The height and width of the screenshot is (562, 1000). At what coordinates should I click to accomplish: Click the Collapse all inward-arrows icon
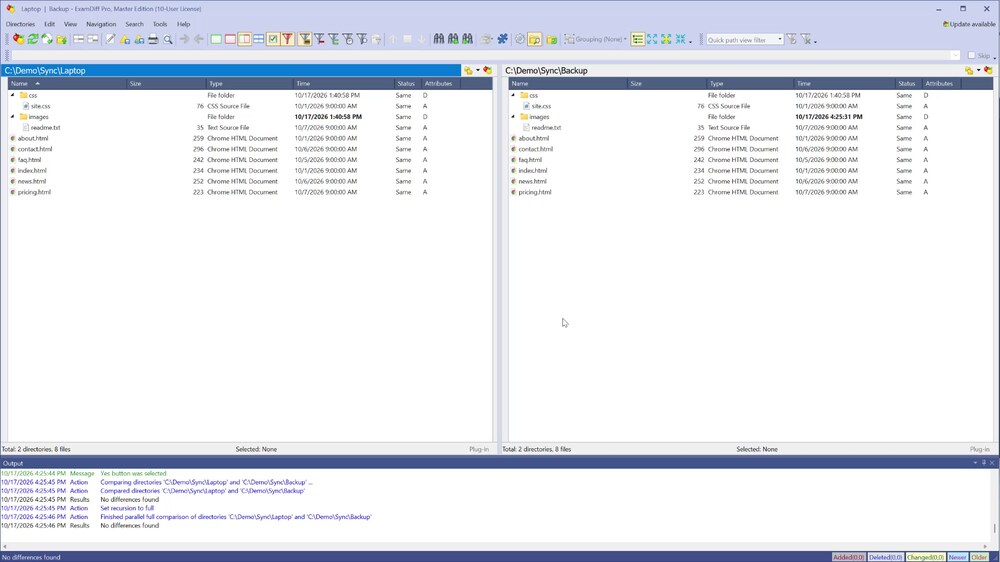pyautogui.click(x=680, y=40)
